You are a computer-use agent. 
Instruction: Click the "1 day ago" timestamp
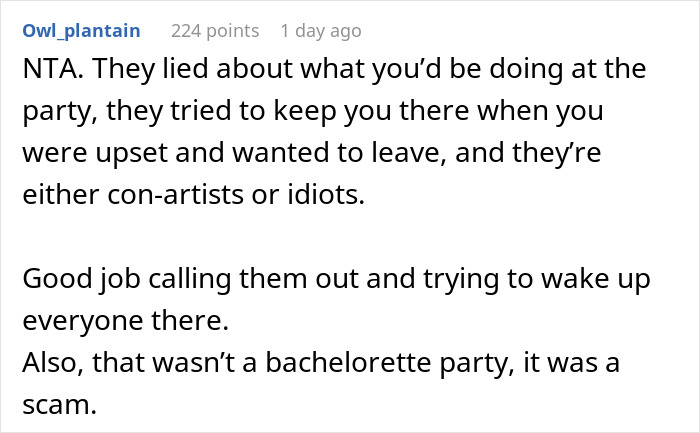click(320, 31)
